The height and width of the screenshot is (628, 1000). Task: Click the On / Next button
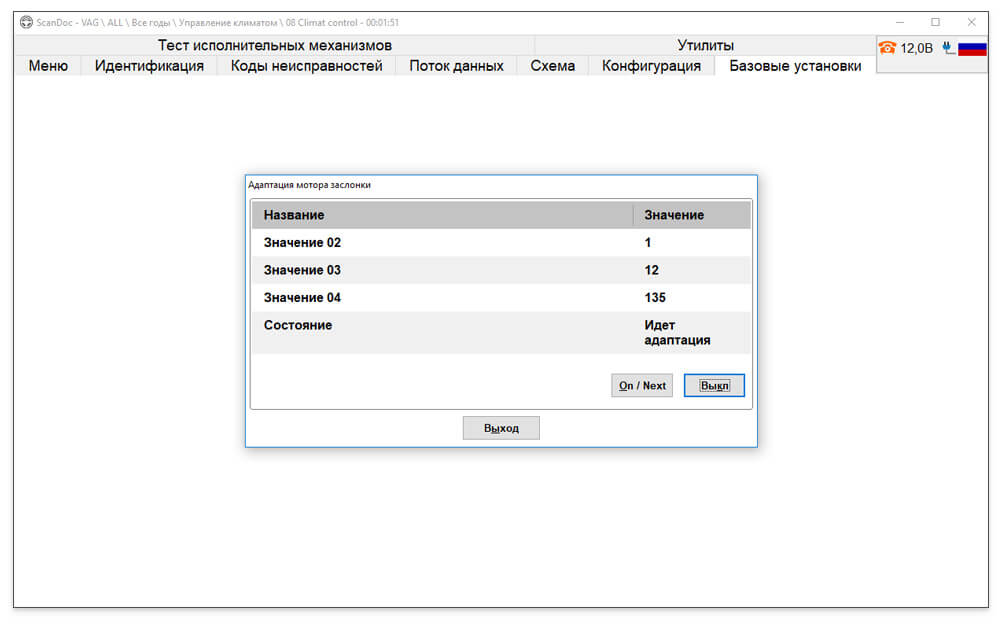coord(642,386)
